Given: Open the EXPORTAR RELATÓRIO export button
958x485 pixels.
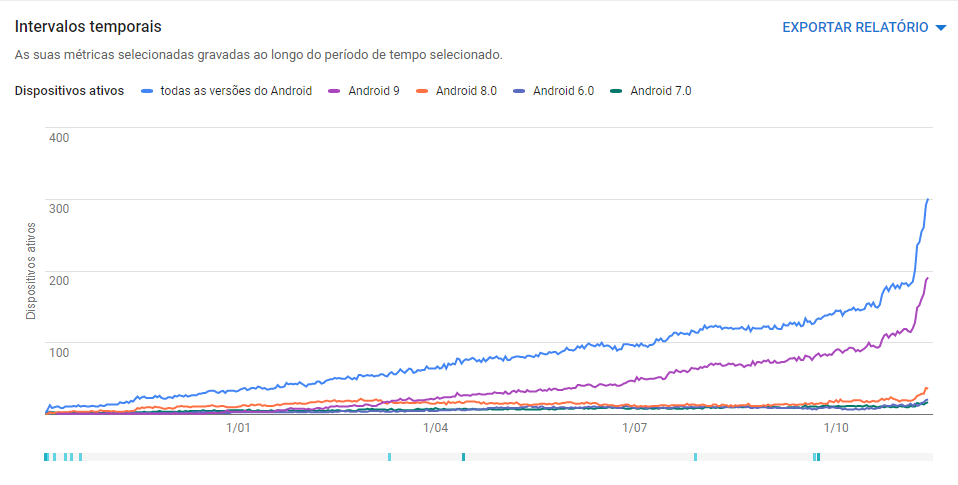Looking at the screenshot, I should tap(855, 28).
